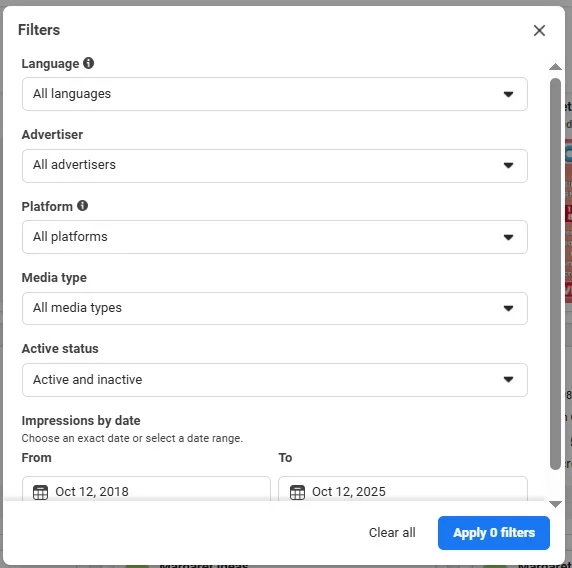Click the Clear all button

click(x=392, y=532)
